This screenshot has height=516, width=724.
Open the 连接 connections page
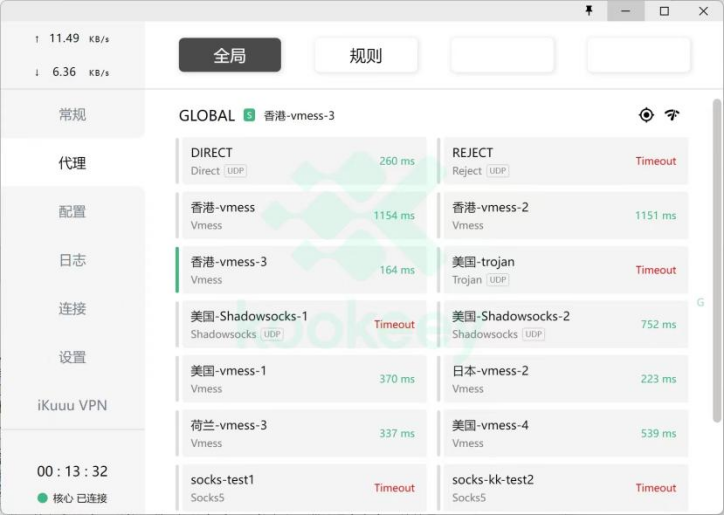(72, 308)
